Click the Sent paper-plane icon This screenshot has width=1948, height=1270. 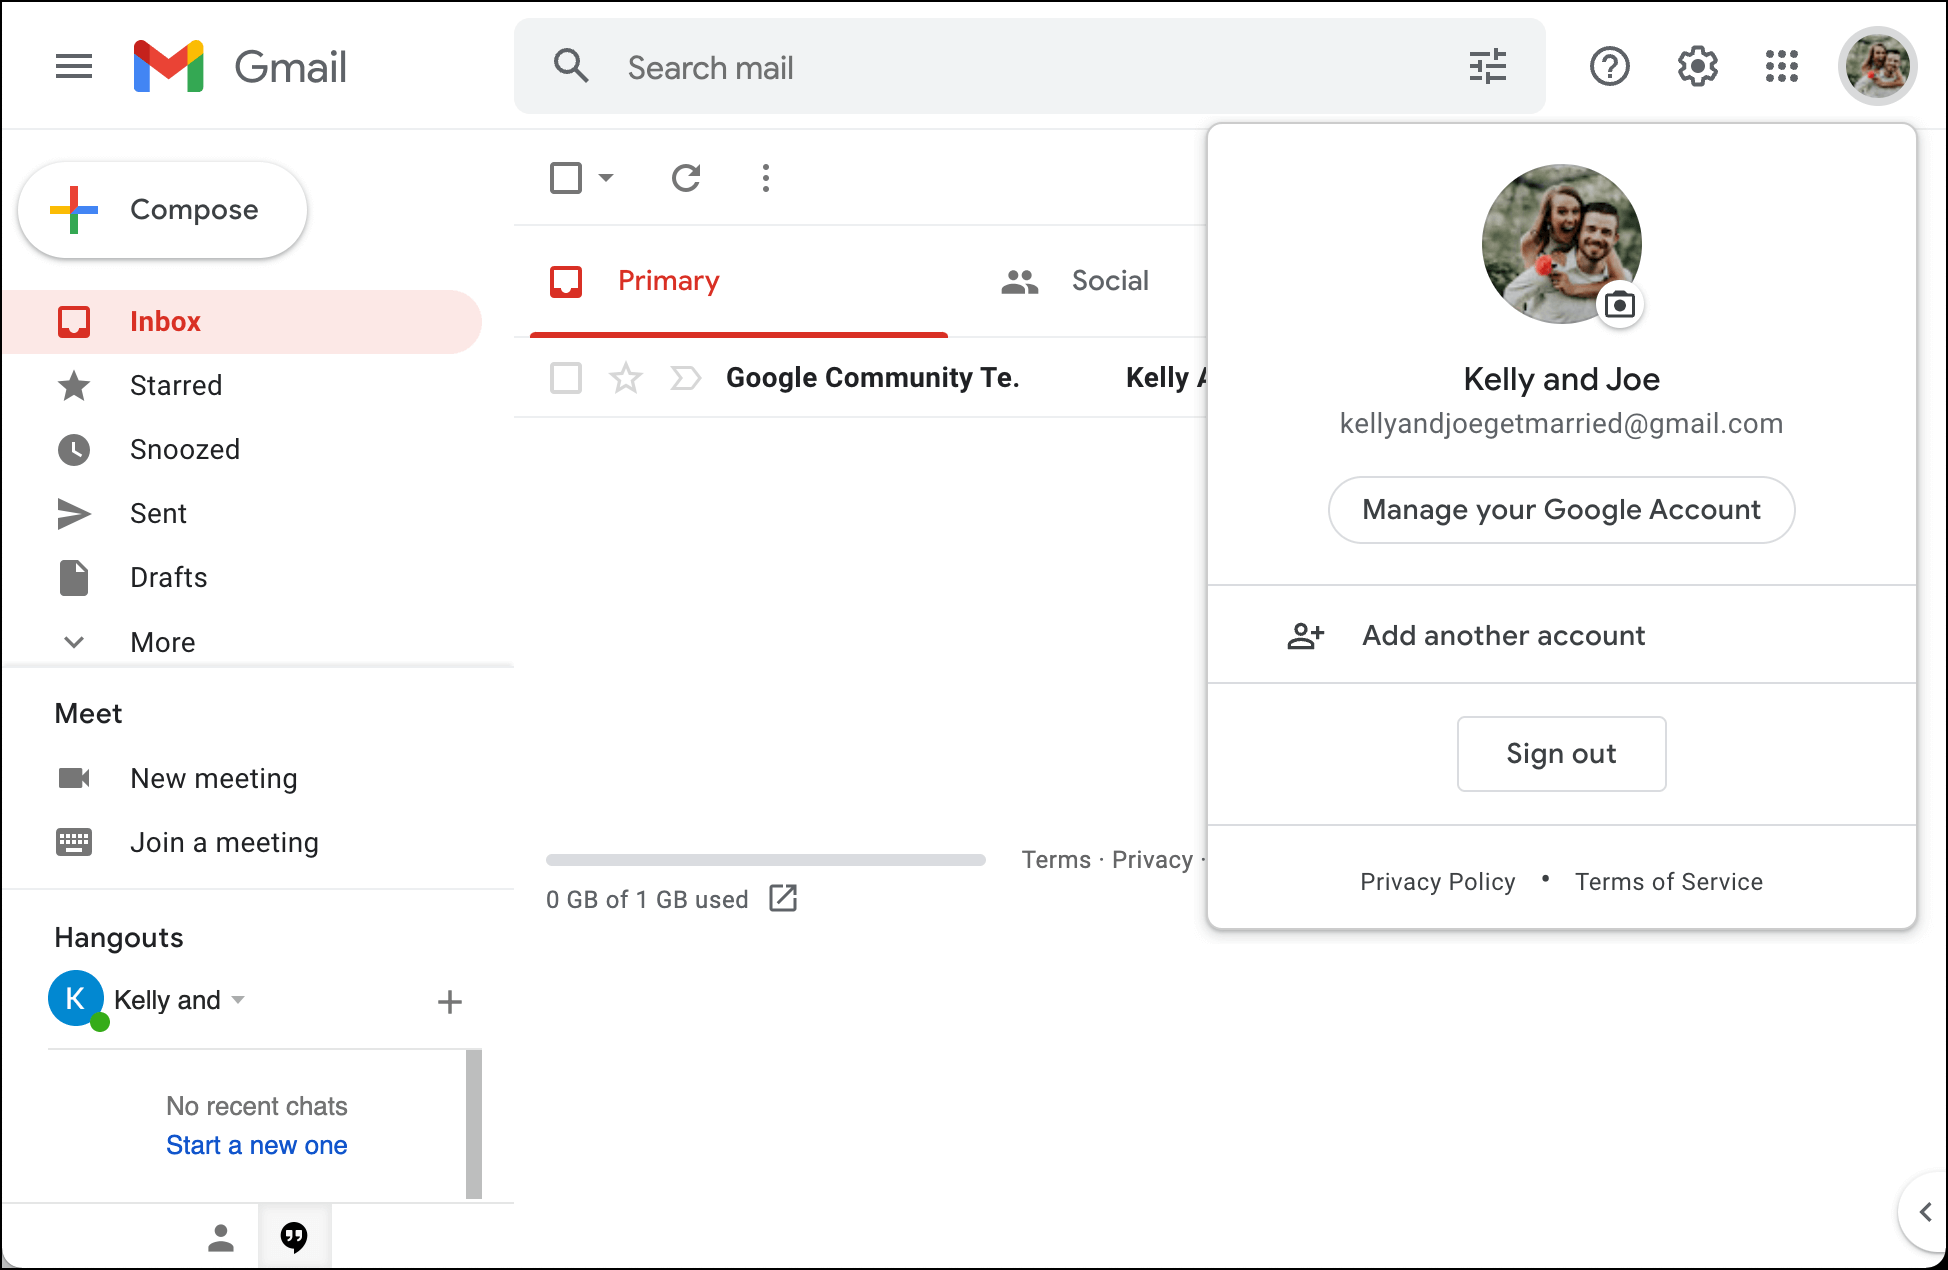point(74,513)
